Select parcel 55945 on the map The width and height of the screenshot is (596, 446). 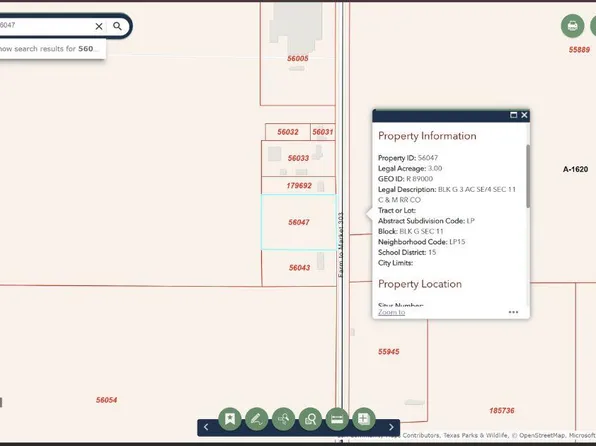(389, 352)
